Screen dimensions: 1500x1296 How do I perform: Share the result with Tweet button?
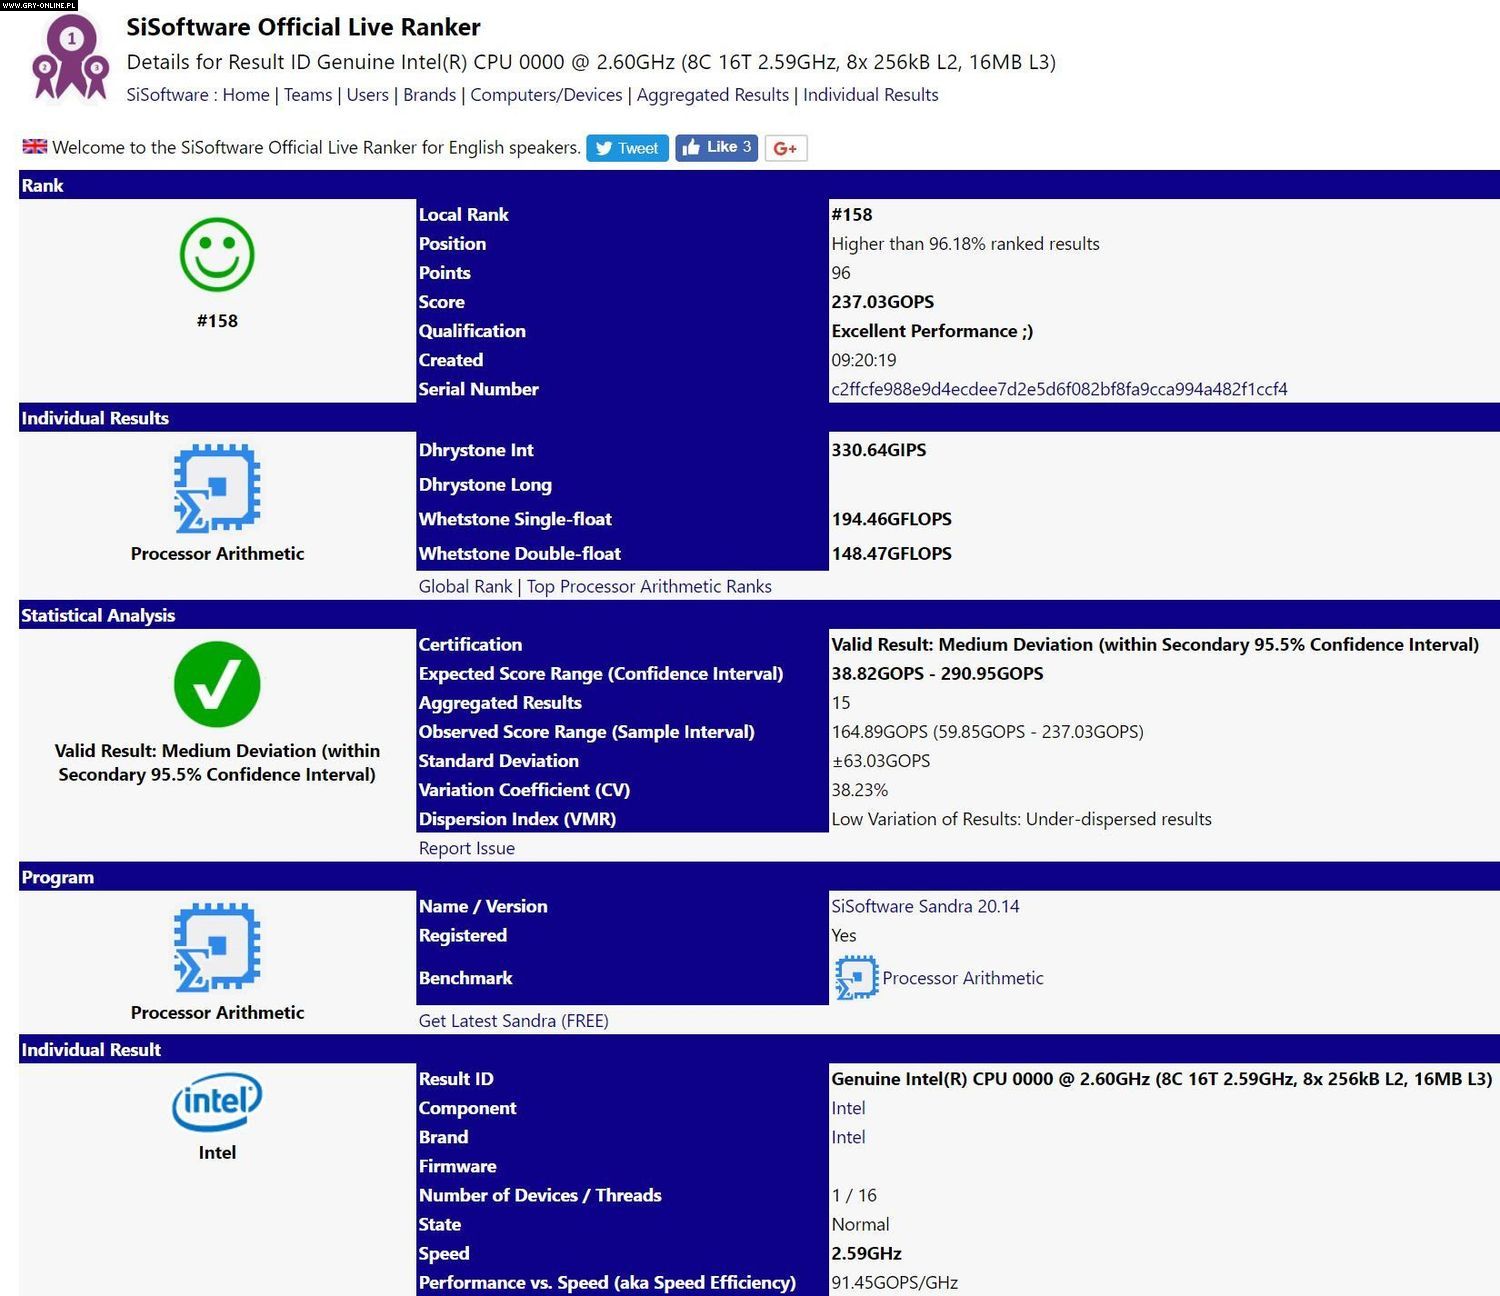[x=627, y=148]
